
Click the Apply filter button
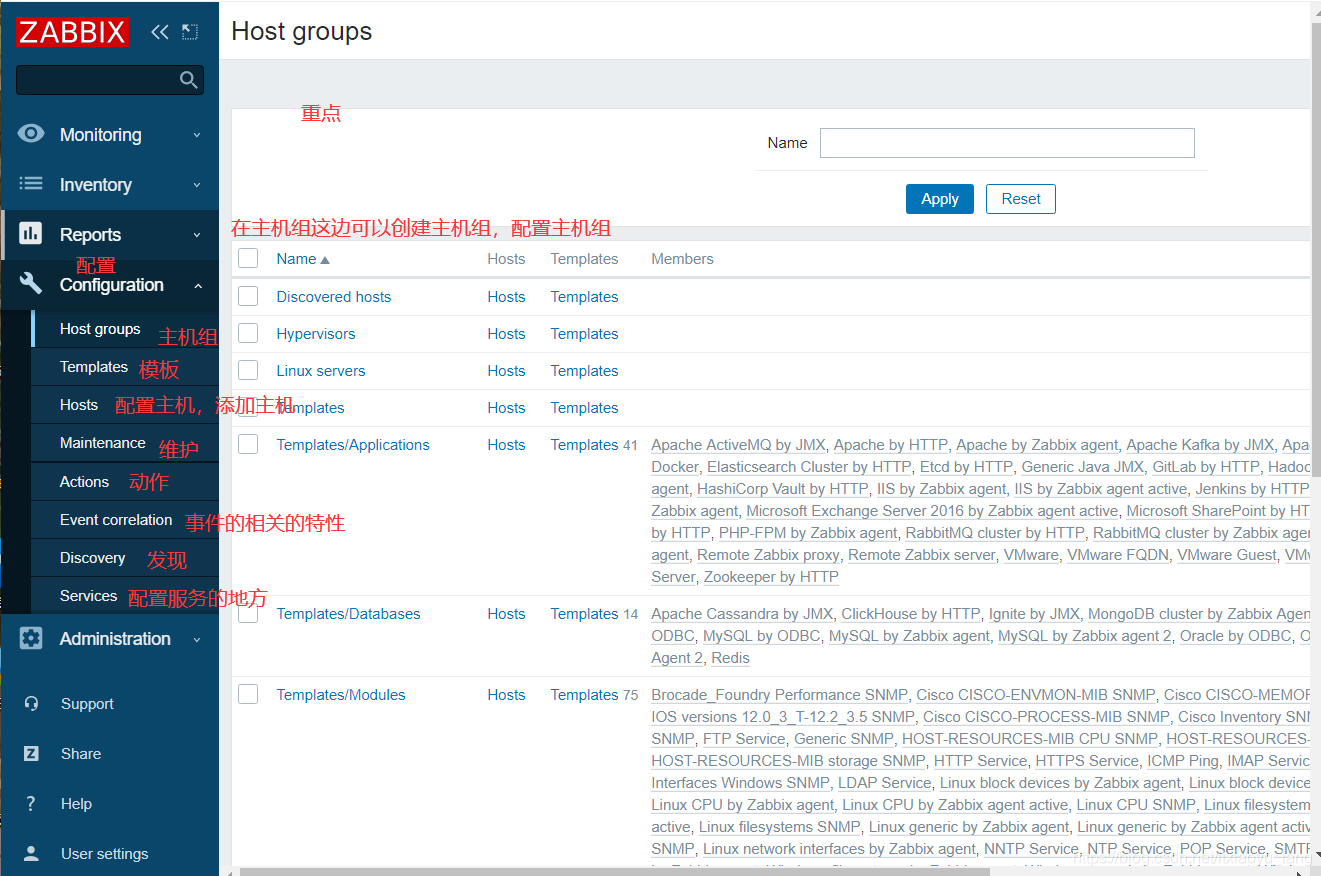(940, 199)
